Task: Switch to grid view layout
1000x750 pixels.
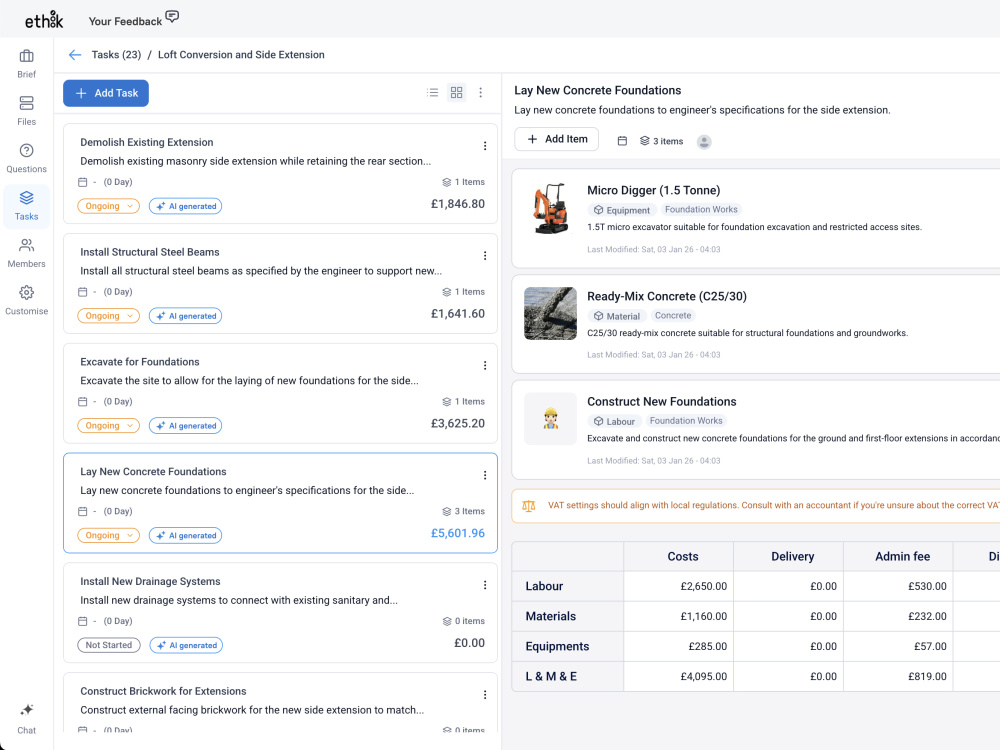Action: 457,93
